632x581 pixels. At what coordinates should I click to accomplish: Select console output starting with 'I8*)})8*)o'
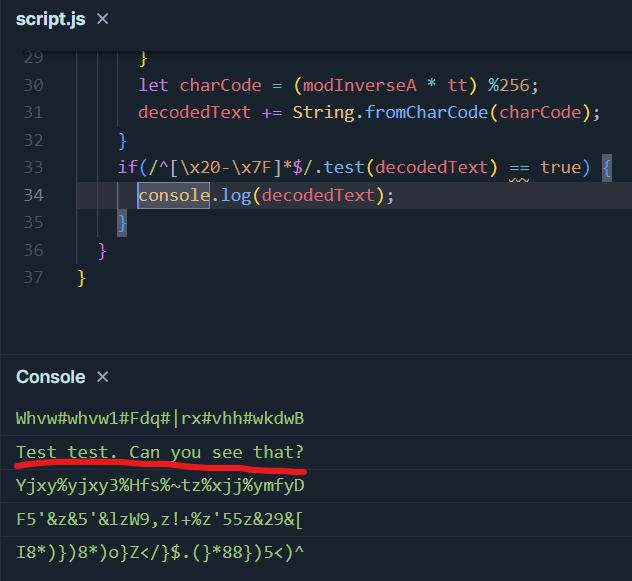[x=160, y=553]
